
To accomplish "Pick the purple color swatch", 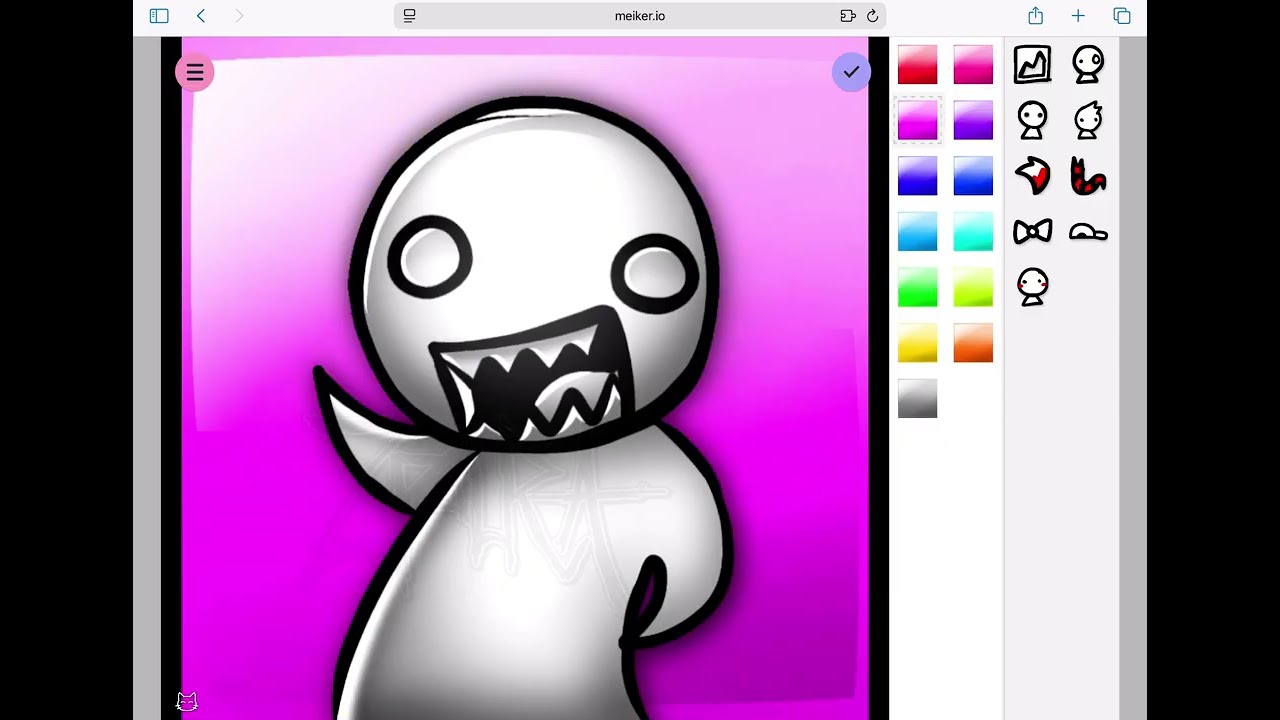I will tap(973, 121).
